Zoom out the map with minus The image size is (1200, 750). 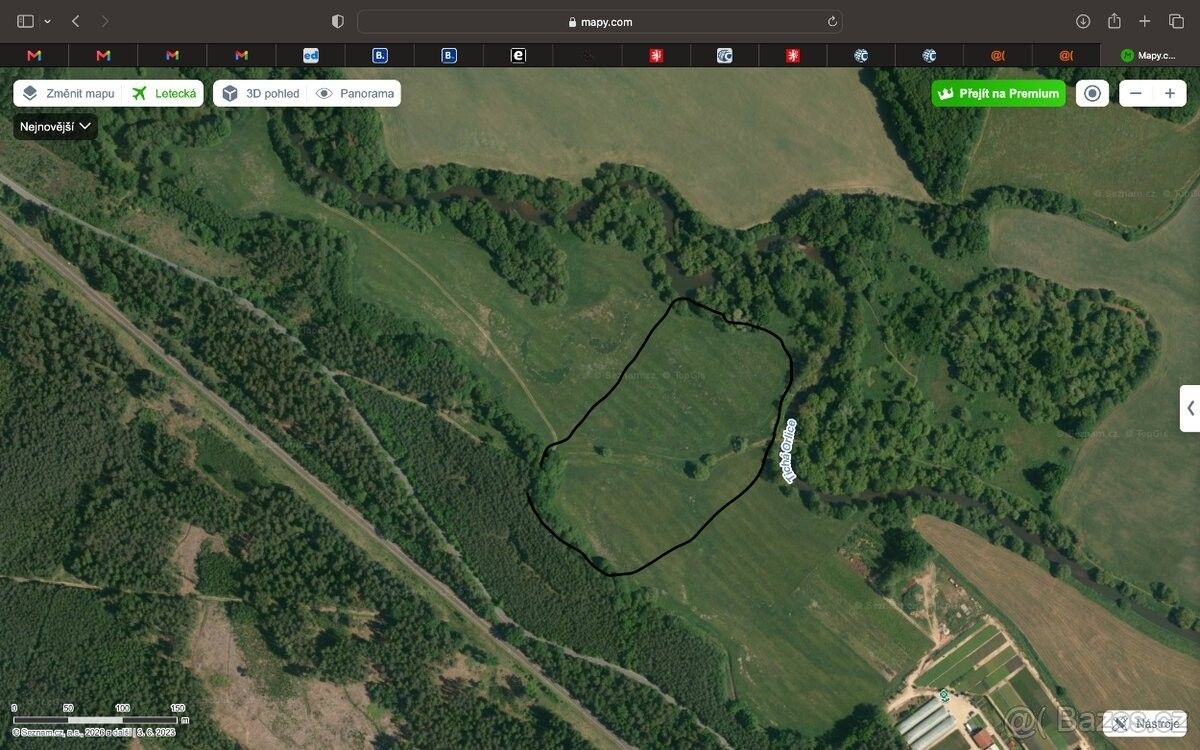pos(1135,93)
